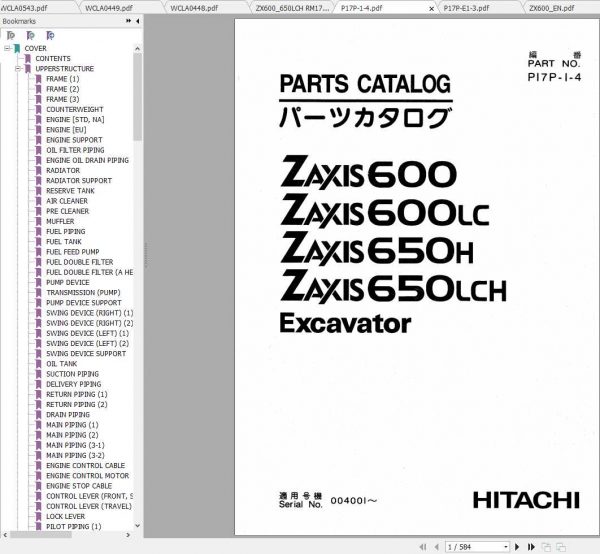The width and height of the screenshot is (600, 554).
Task: Open ENGINE [EU] bookmark
Action: [66, 130]
